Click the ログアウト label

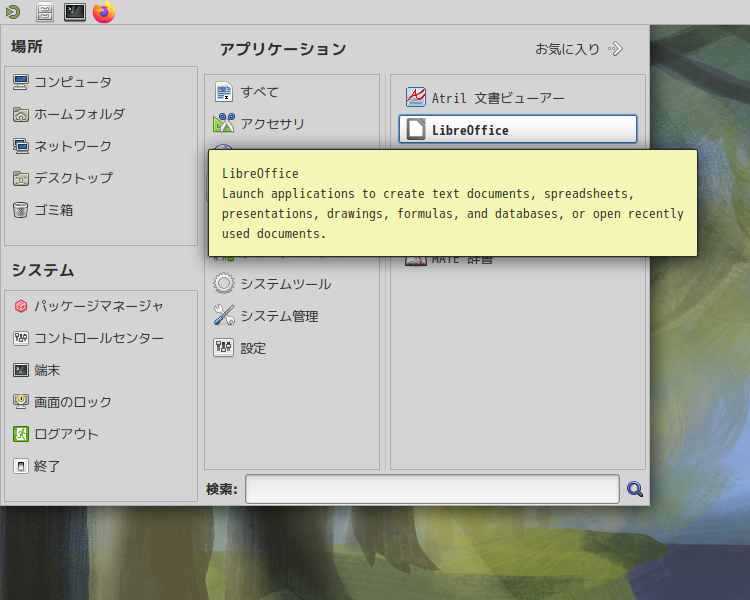click(x=66, y=434)
